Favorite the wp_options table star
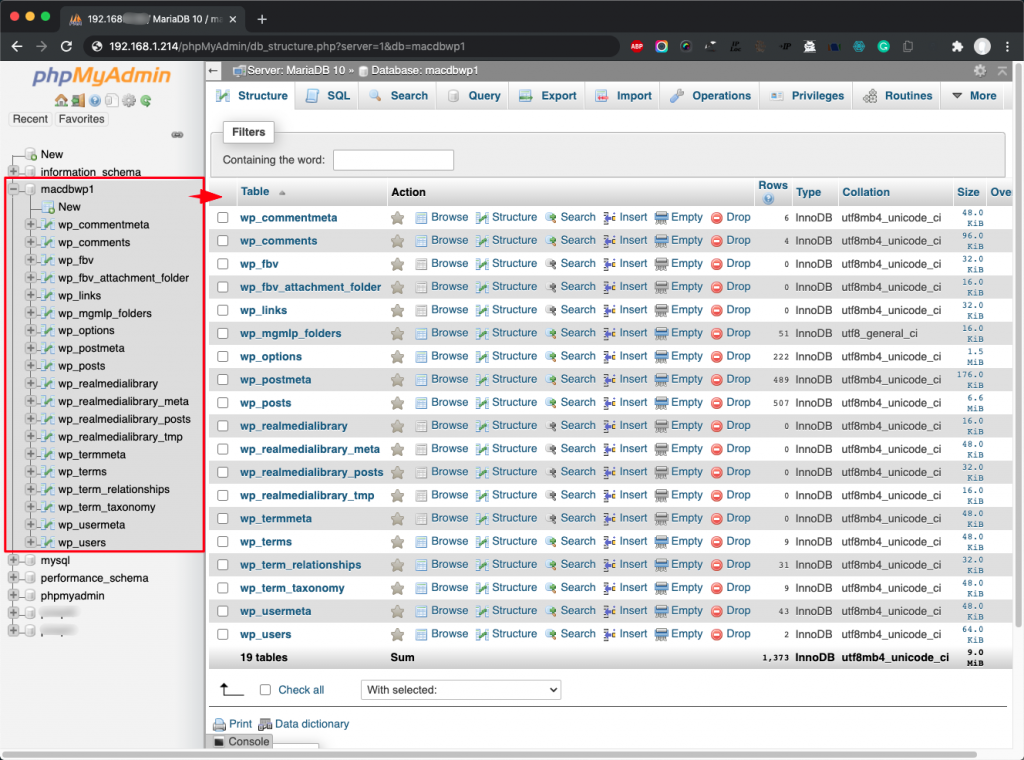Image resolution: width=1024 pixels, height=760 pixels. pos(397,357)
